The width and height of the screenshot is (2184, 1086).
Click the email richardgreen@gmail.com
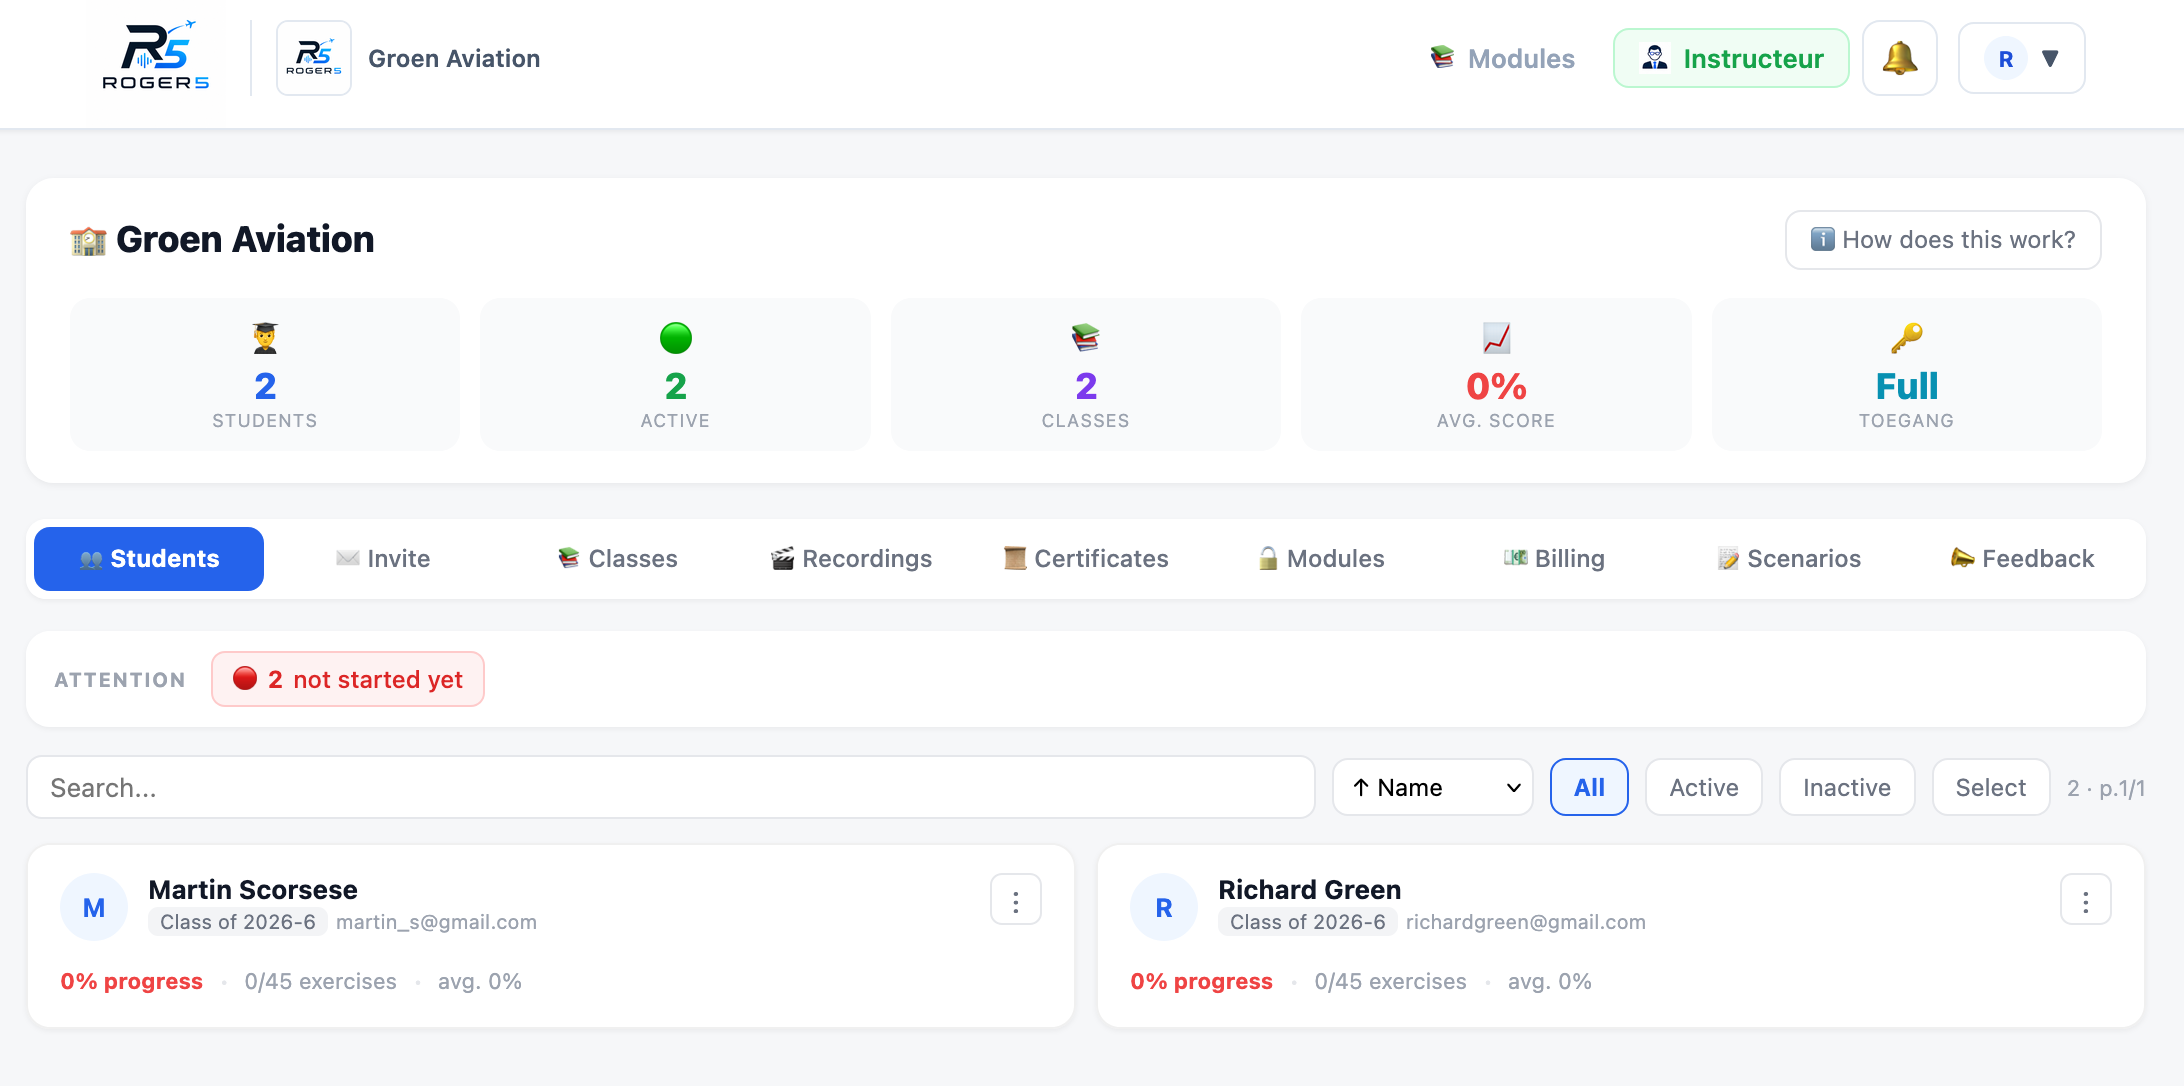pos(1526,922)
